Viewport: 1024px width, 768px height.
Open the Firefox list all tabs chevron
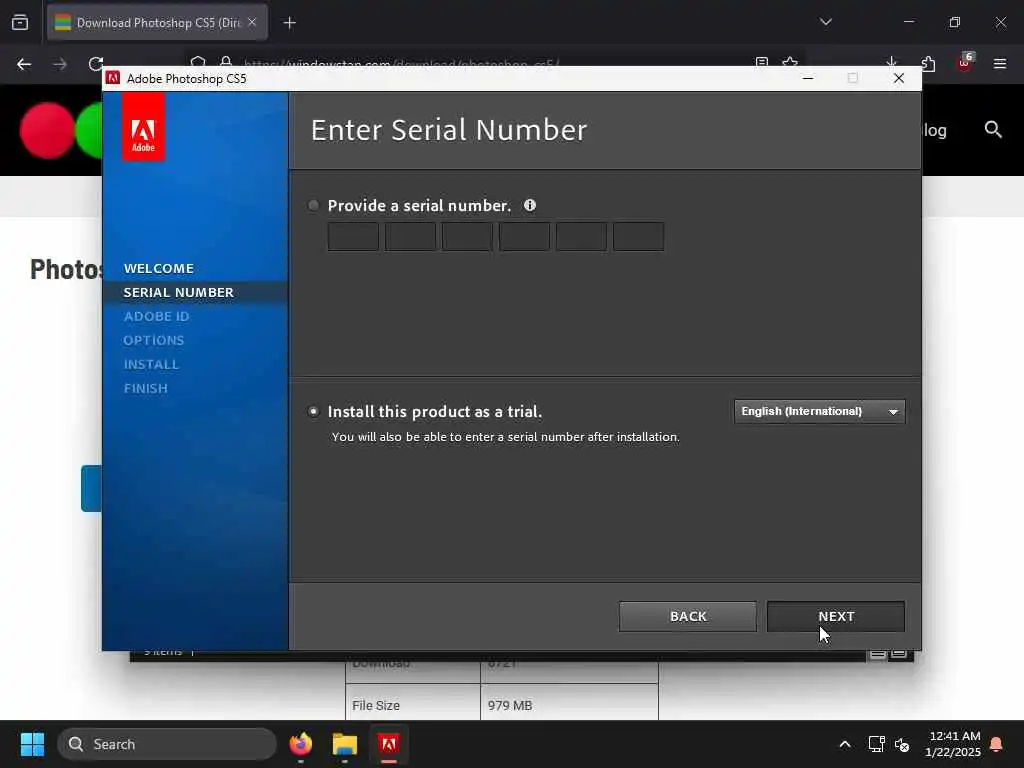coord(825,22)
